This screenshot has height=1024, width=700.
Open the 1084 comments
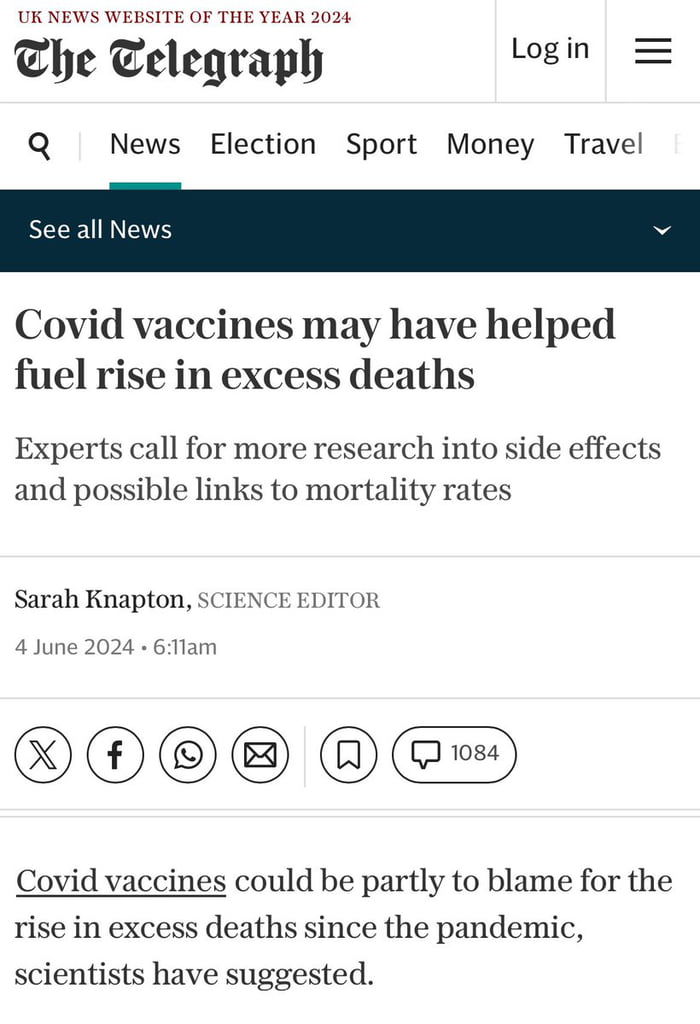click(x=454, y=754)
